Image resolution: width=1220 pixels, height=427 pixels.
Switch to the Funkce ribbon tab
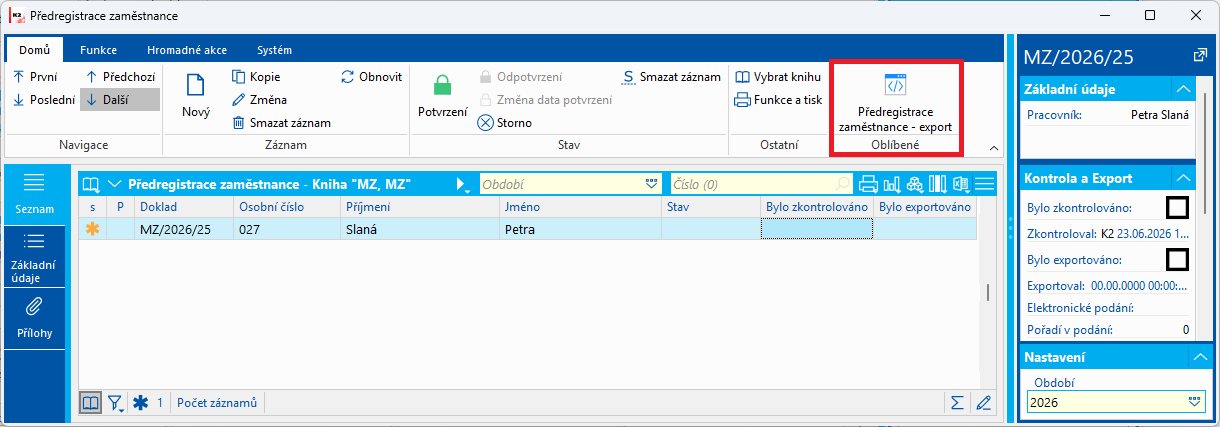pos(99,49)
